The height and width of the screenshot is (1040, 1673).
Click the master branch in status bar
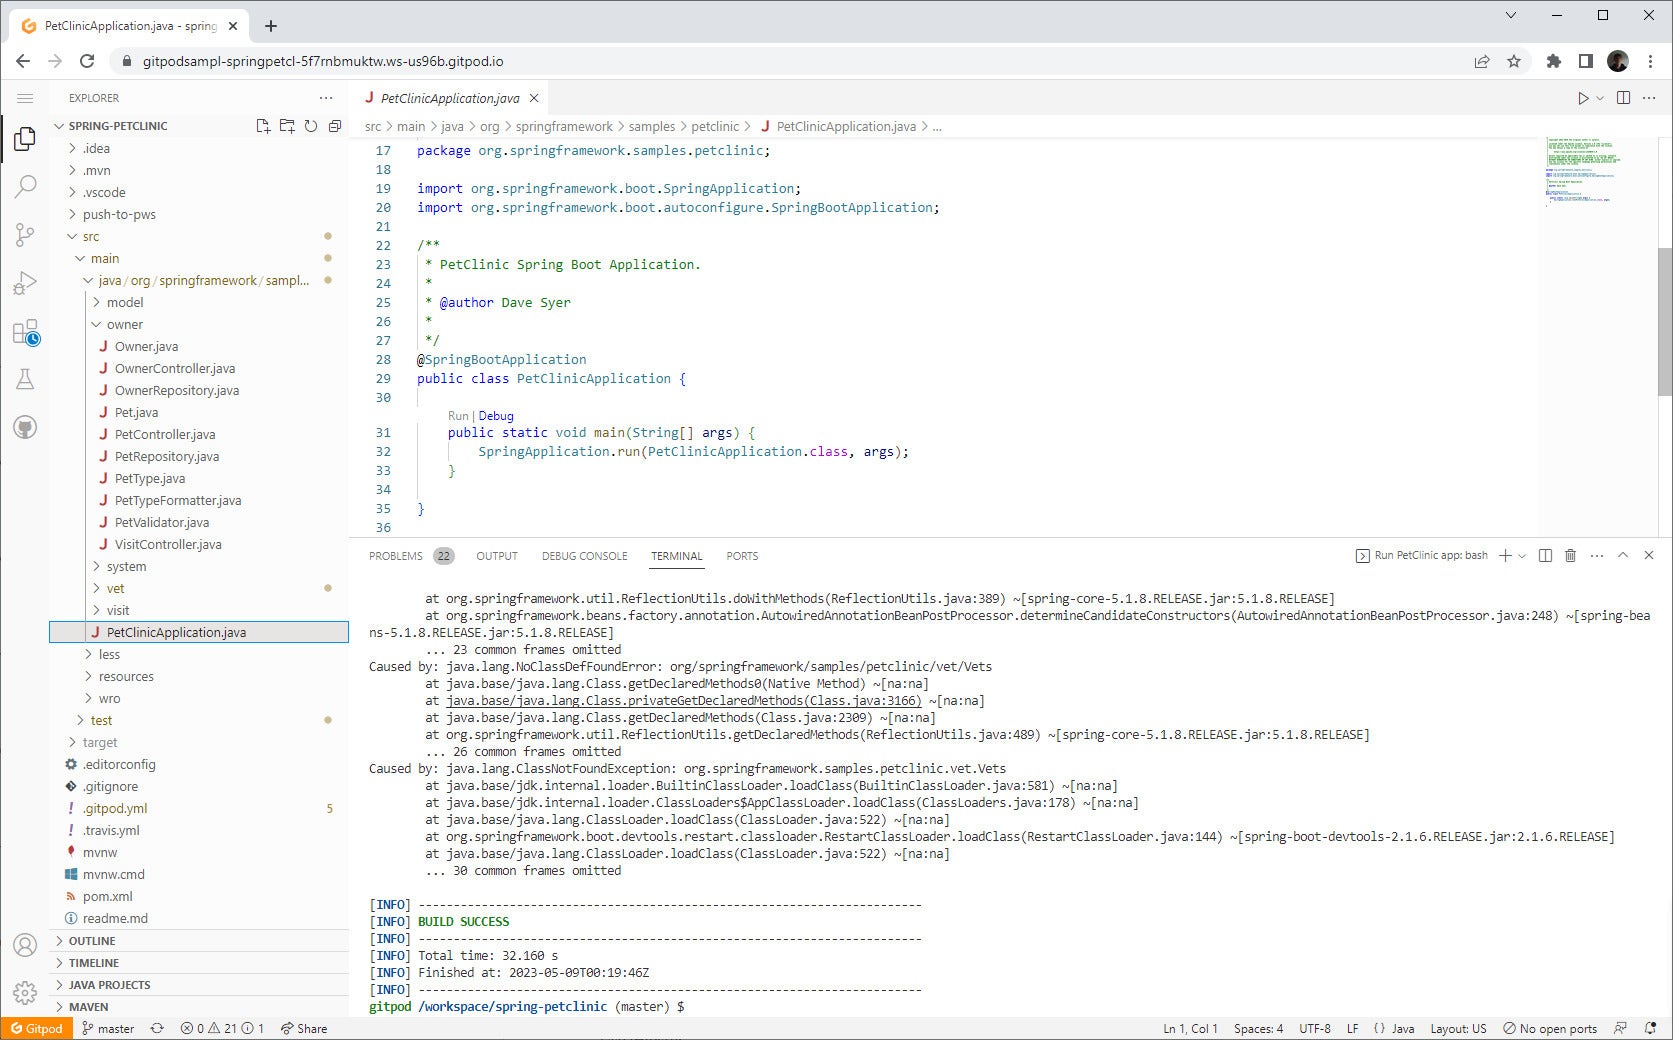click(x=108, y=1028)
